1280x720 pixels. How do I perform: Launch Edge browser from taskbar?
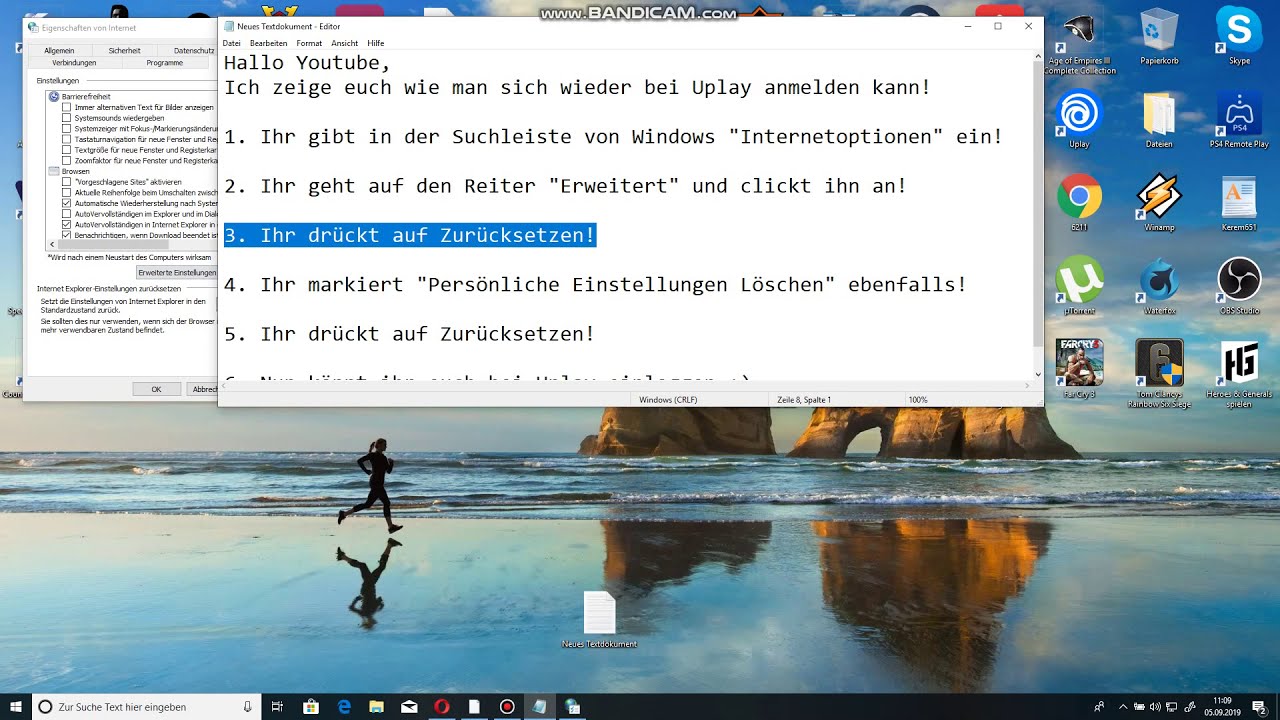coord(344,706)
